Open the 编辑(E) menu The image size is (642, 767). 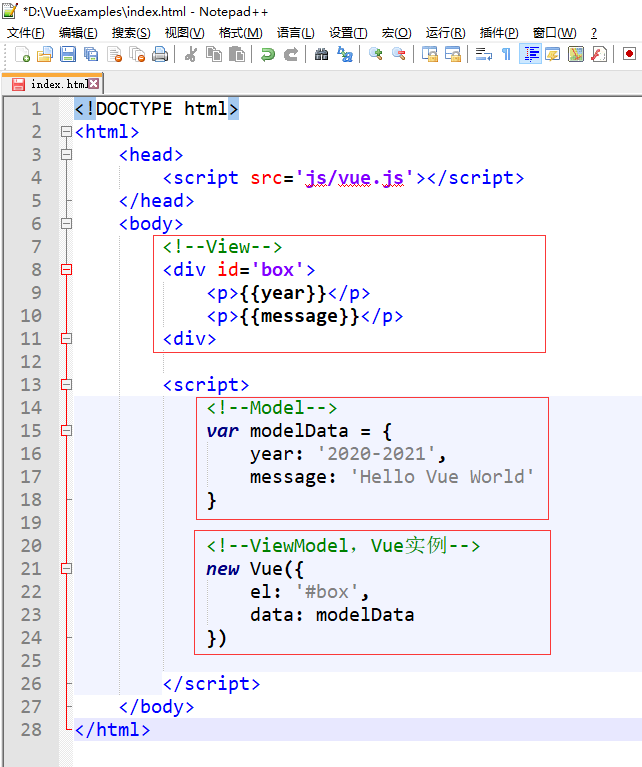click(x=78, y=33)
